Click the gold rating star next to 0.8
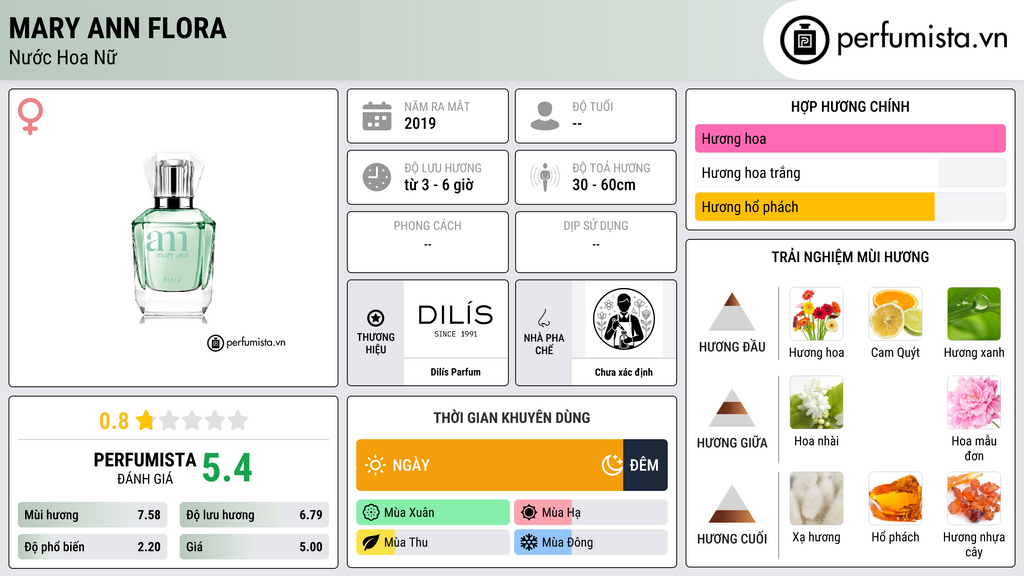 [146, 420]
